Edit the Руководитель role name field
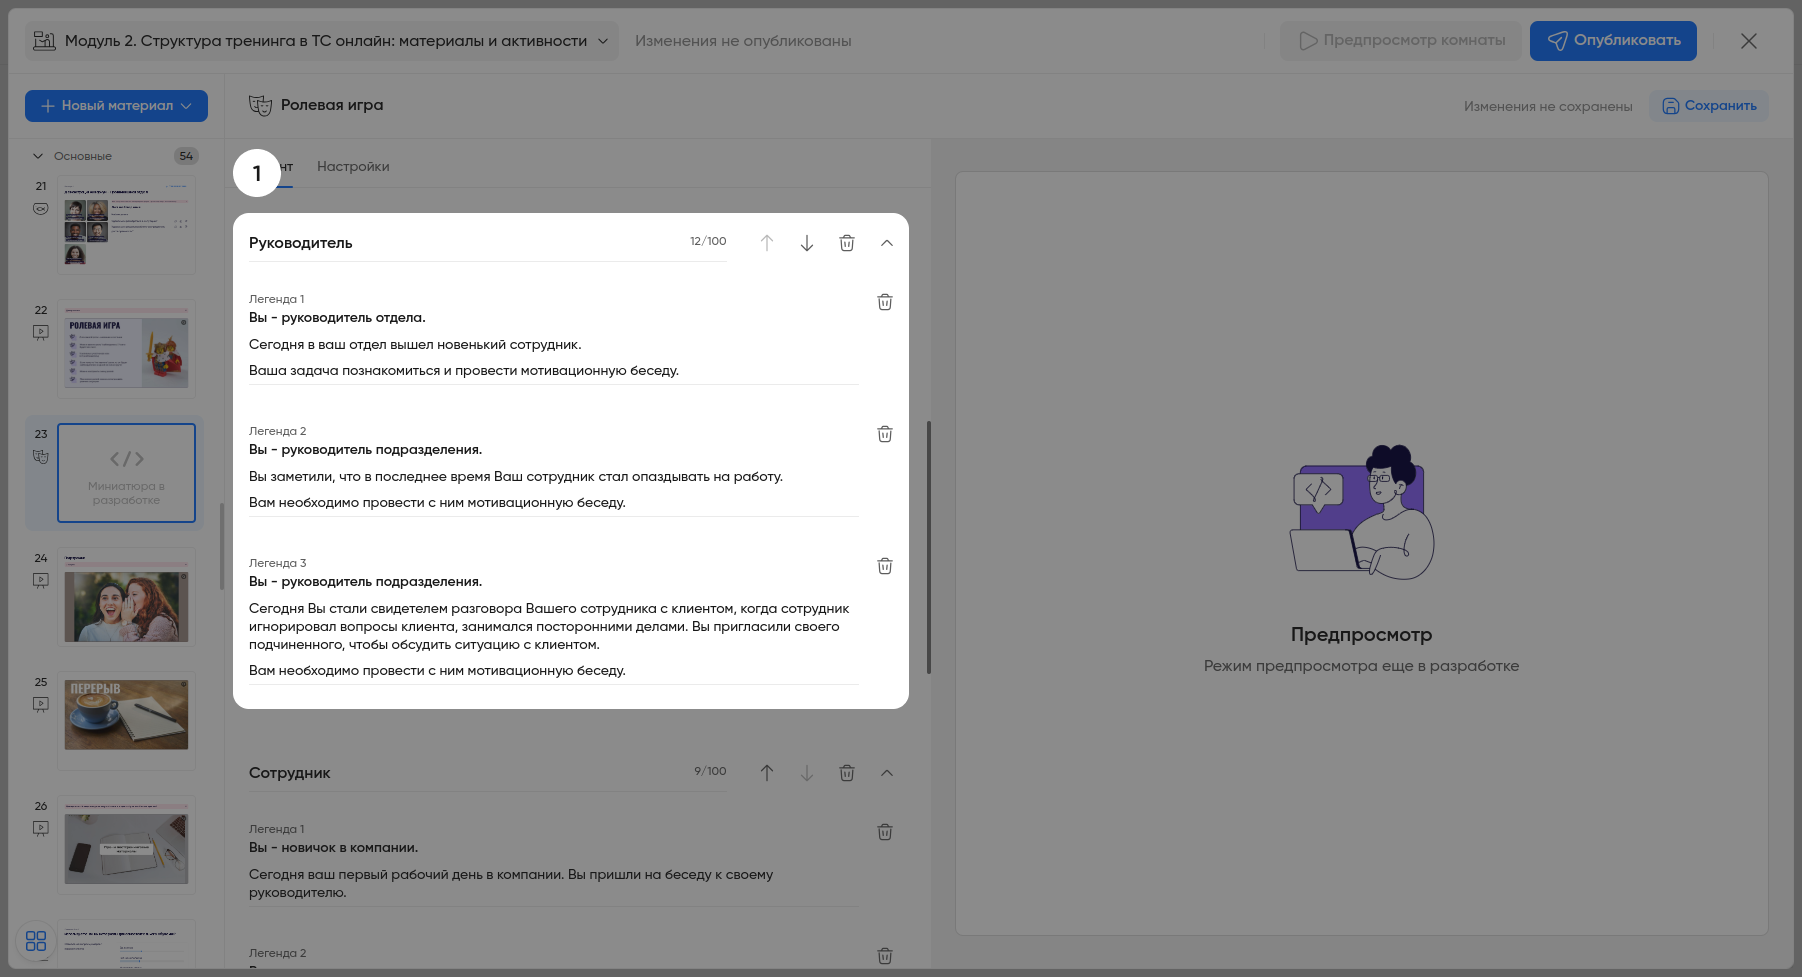 [x=460, y=243]
